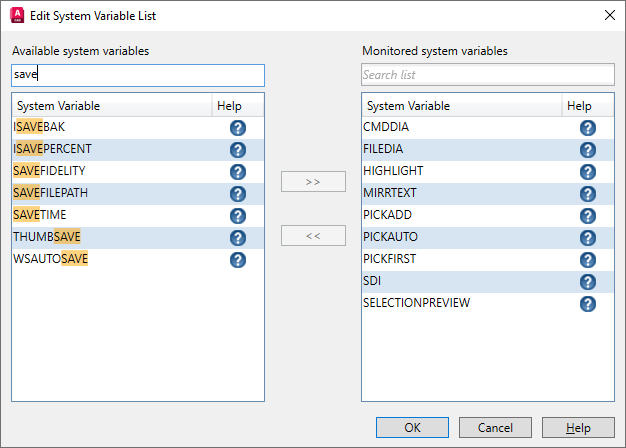Open help for SELECTIONPREVIEW variable
This screenshot has width=626, height=448.
588,304
